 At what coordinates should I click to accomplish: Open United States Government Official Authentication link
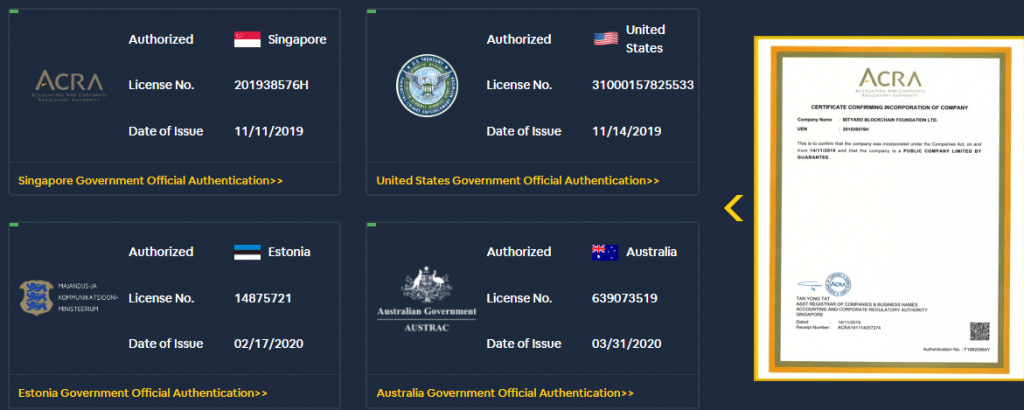click(518, 180)
